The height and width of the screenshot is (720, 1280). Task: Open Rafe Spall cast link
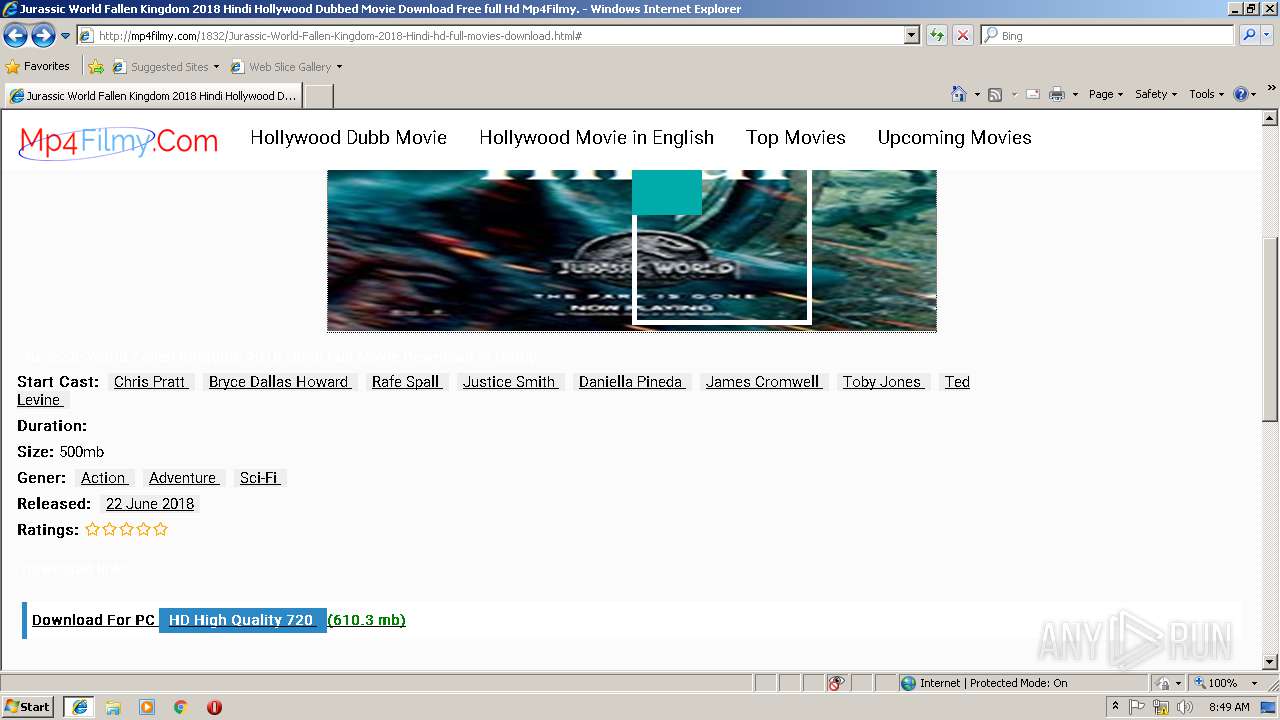(x=406, y=382)
